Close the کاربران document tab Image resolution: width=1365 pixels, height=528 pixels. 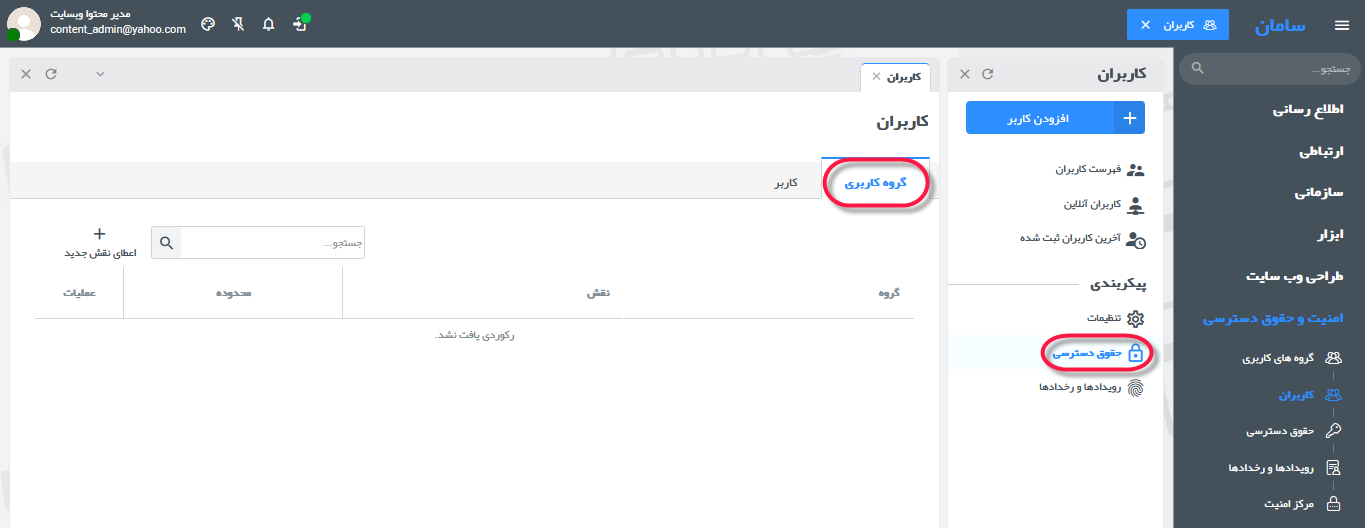coord(876,76)
